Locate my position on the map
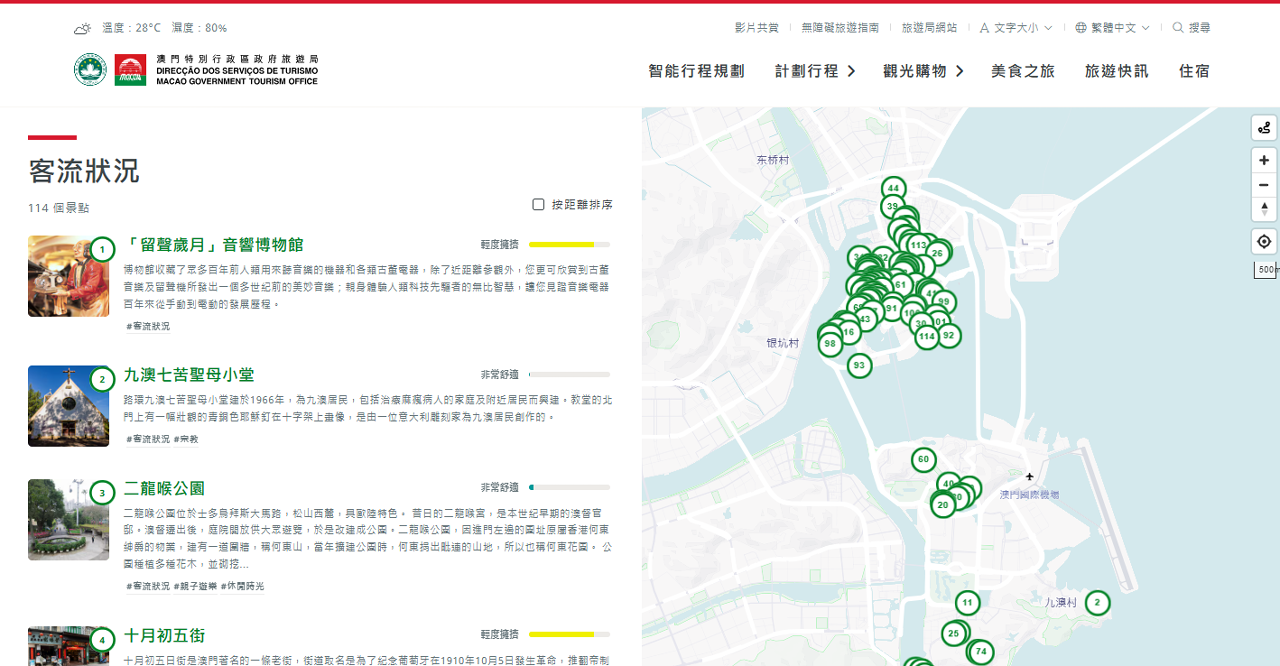Image resolution: width=1280 pixels, height=666 pixels. pos(1264,242)
